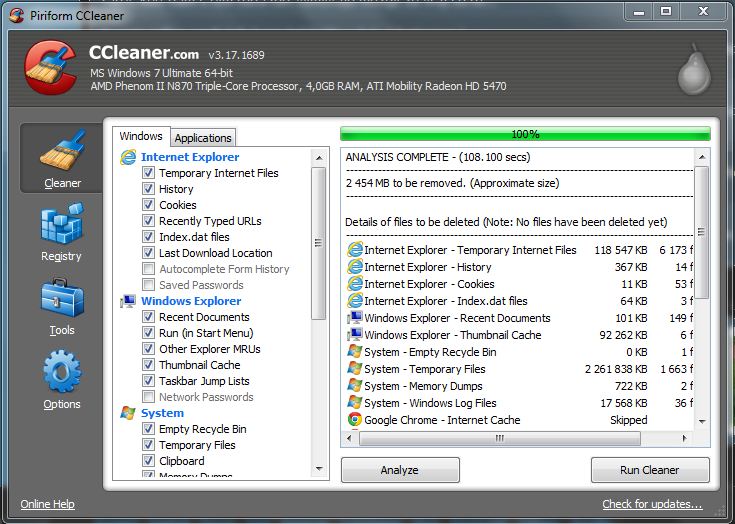735x524 pixels.
Task: Toggle Run (in Start Menu) checkbox
Action: [x=148, y=333]
